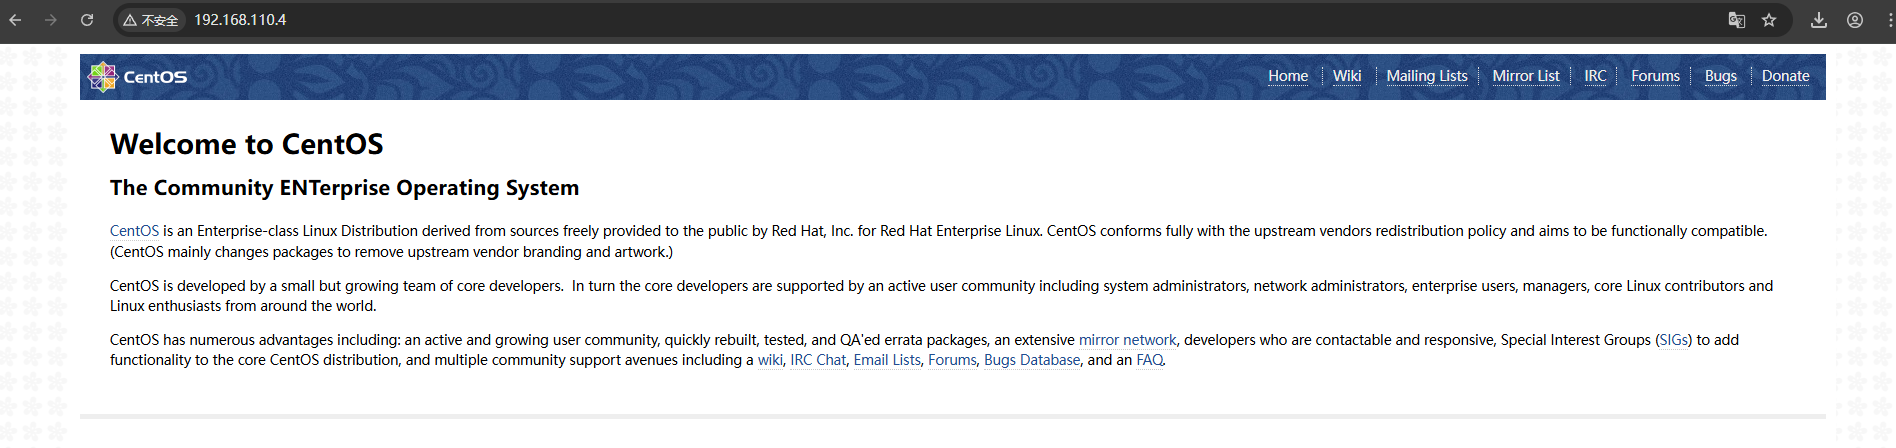Open Bugs in the top navigation
Image resolution: width=1896 pixels, height=448 pixels.
coord(1721,76)
